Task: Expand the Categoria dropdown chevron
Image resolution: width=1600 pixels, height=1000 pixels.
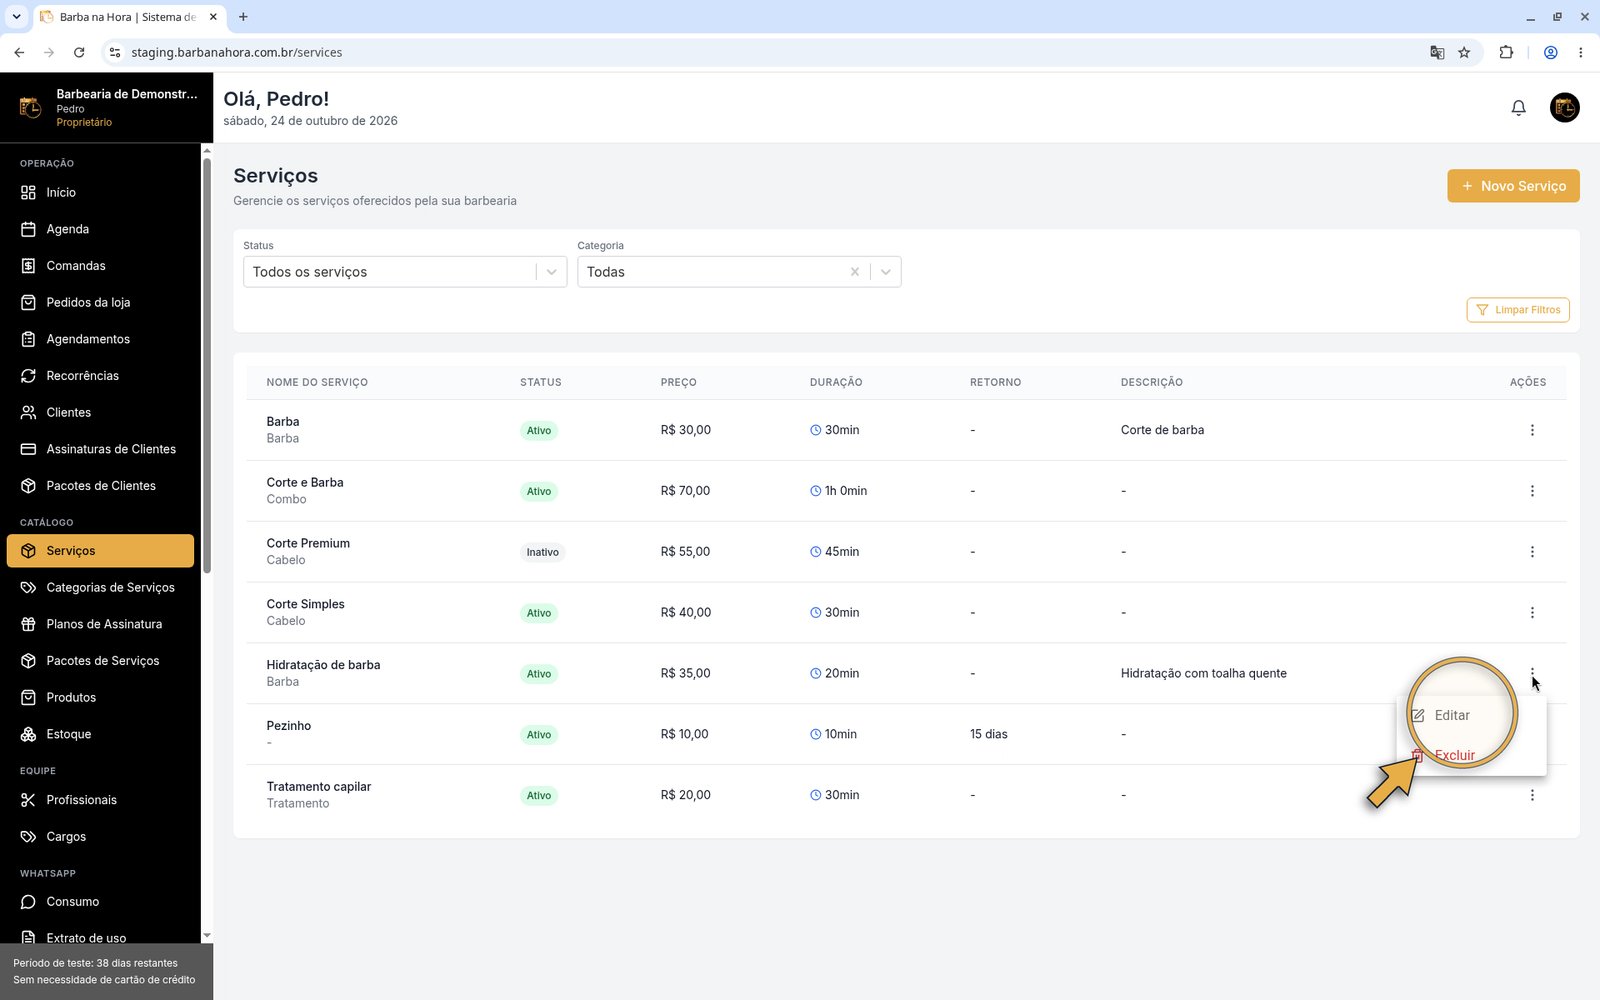Action: 886,272
